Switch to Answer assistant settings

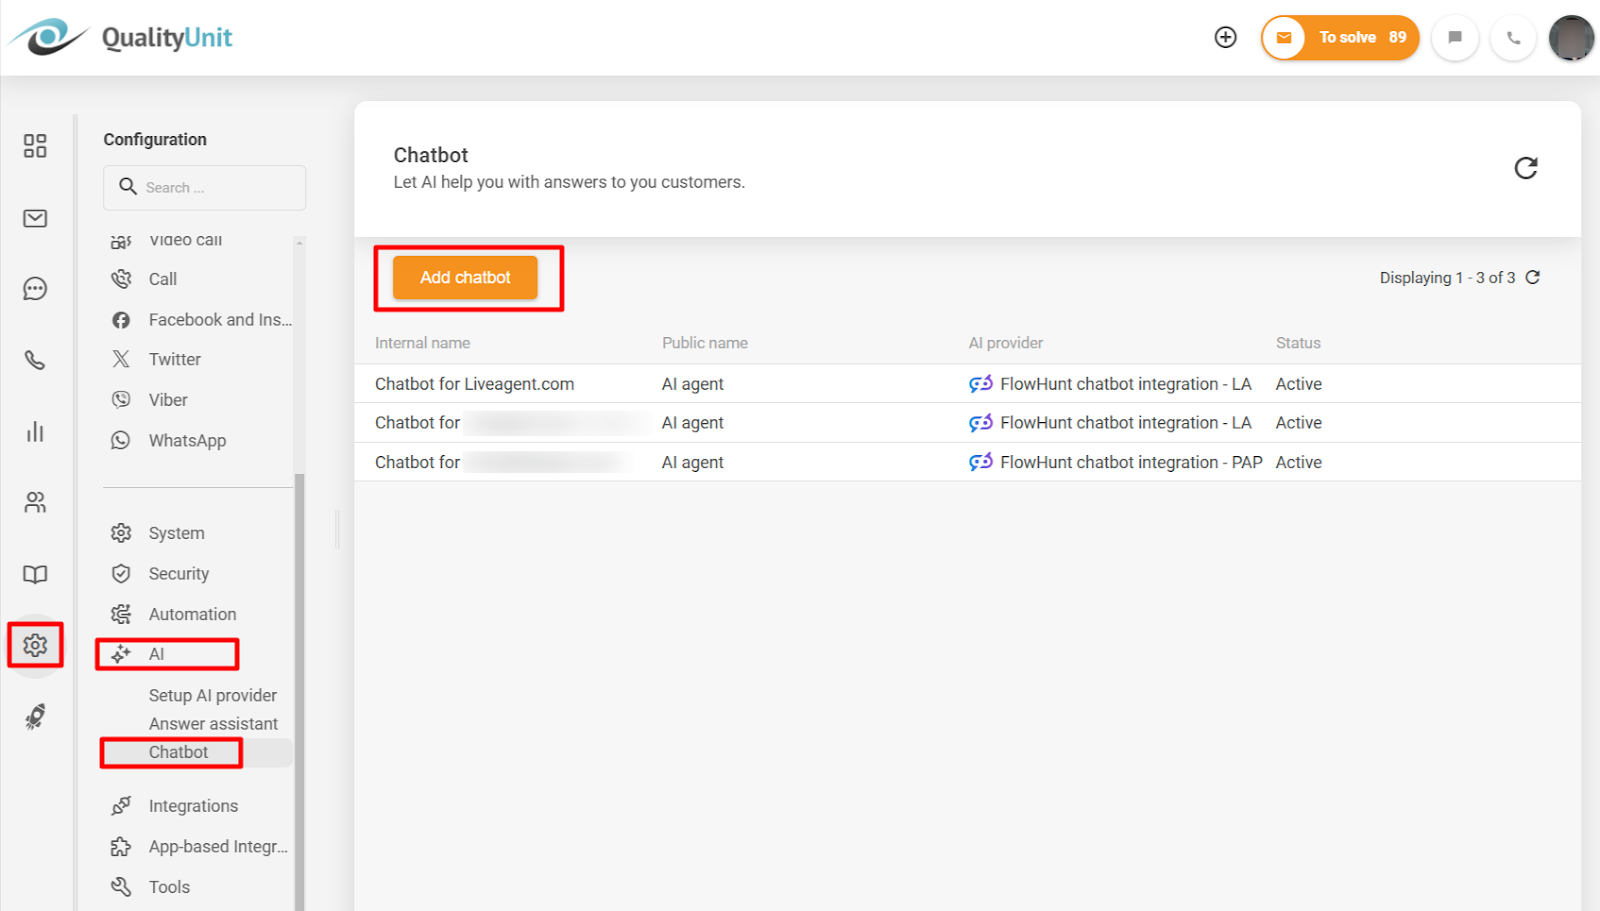click(213, 723)
